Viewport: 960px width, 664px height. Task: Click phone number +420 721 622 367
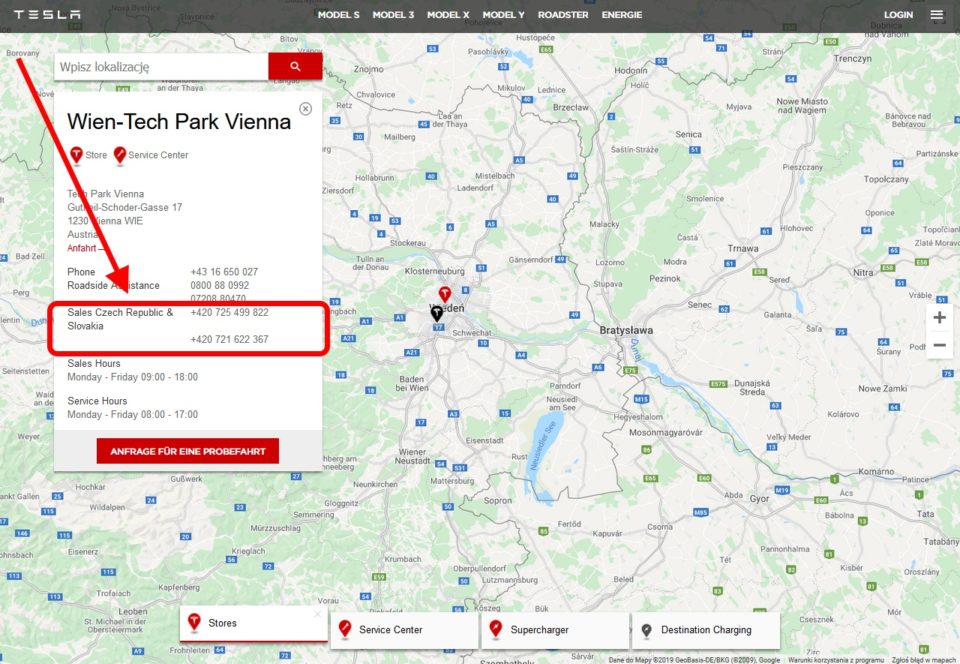230,339
